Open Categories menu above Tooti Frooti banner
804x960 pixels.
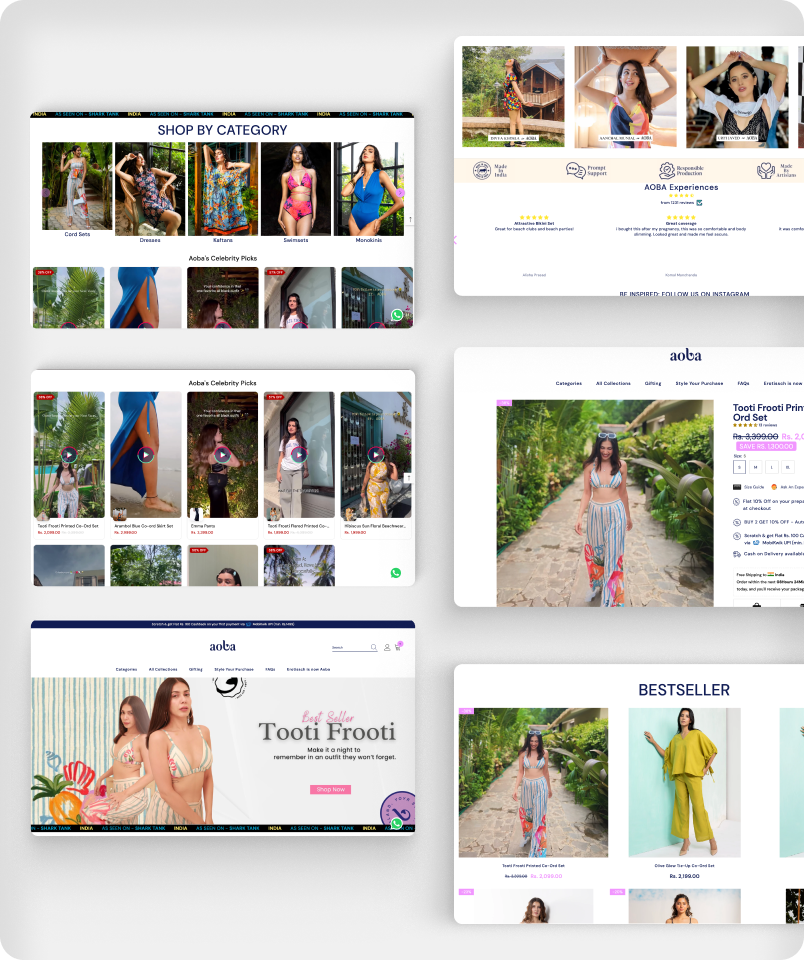point(126,669)
